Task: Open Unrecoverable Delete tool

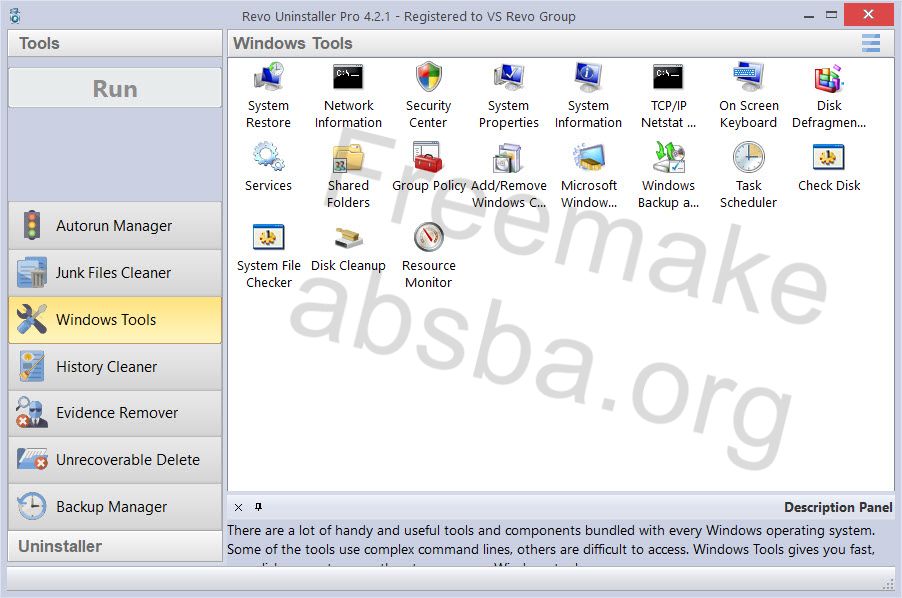Action: coord(115,459)
